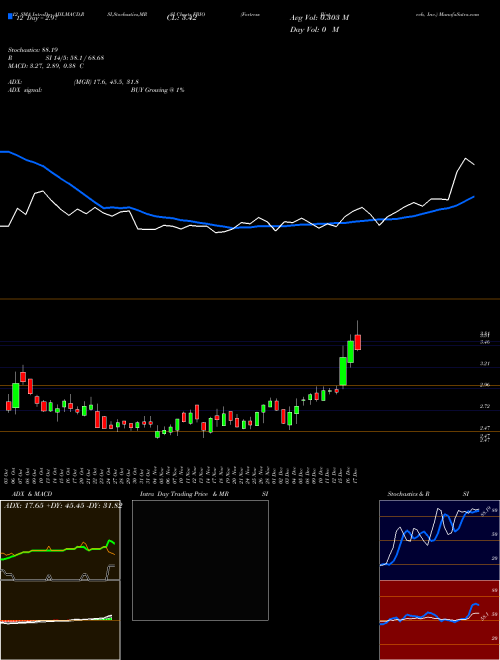Screen dimensions: 500x660
Task: Click the last red candlestick on the chart
Action: 358,342
